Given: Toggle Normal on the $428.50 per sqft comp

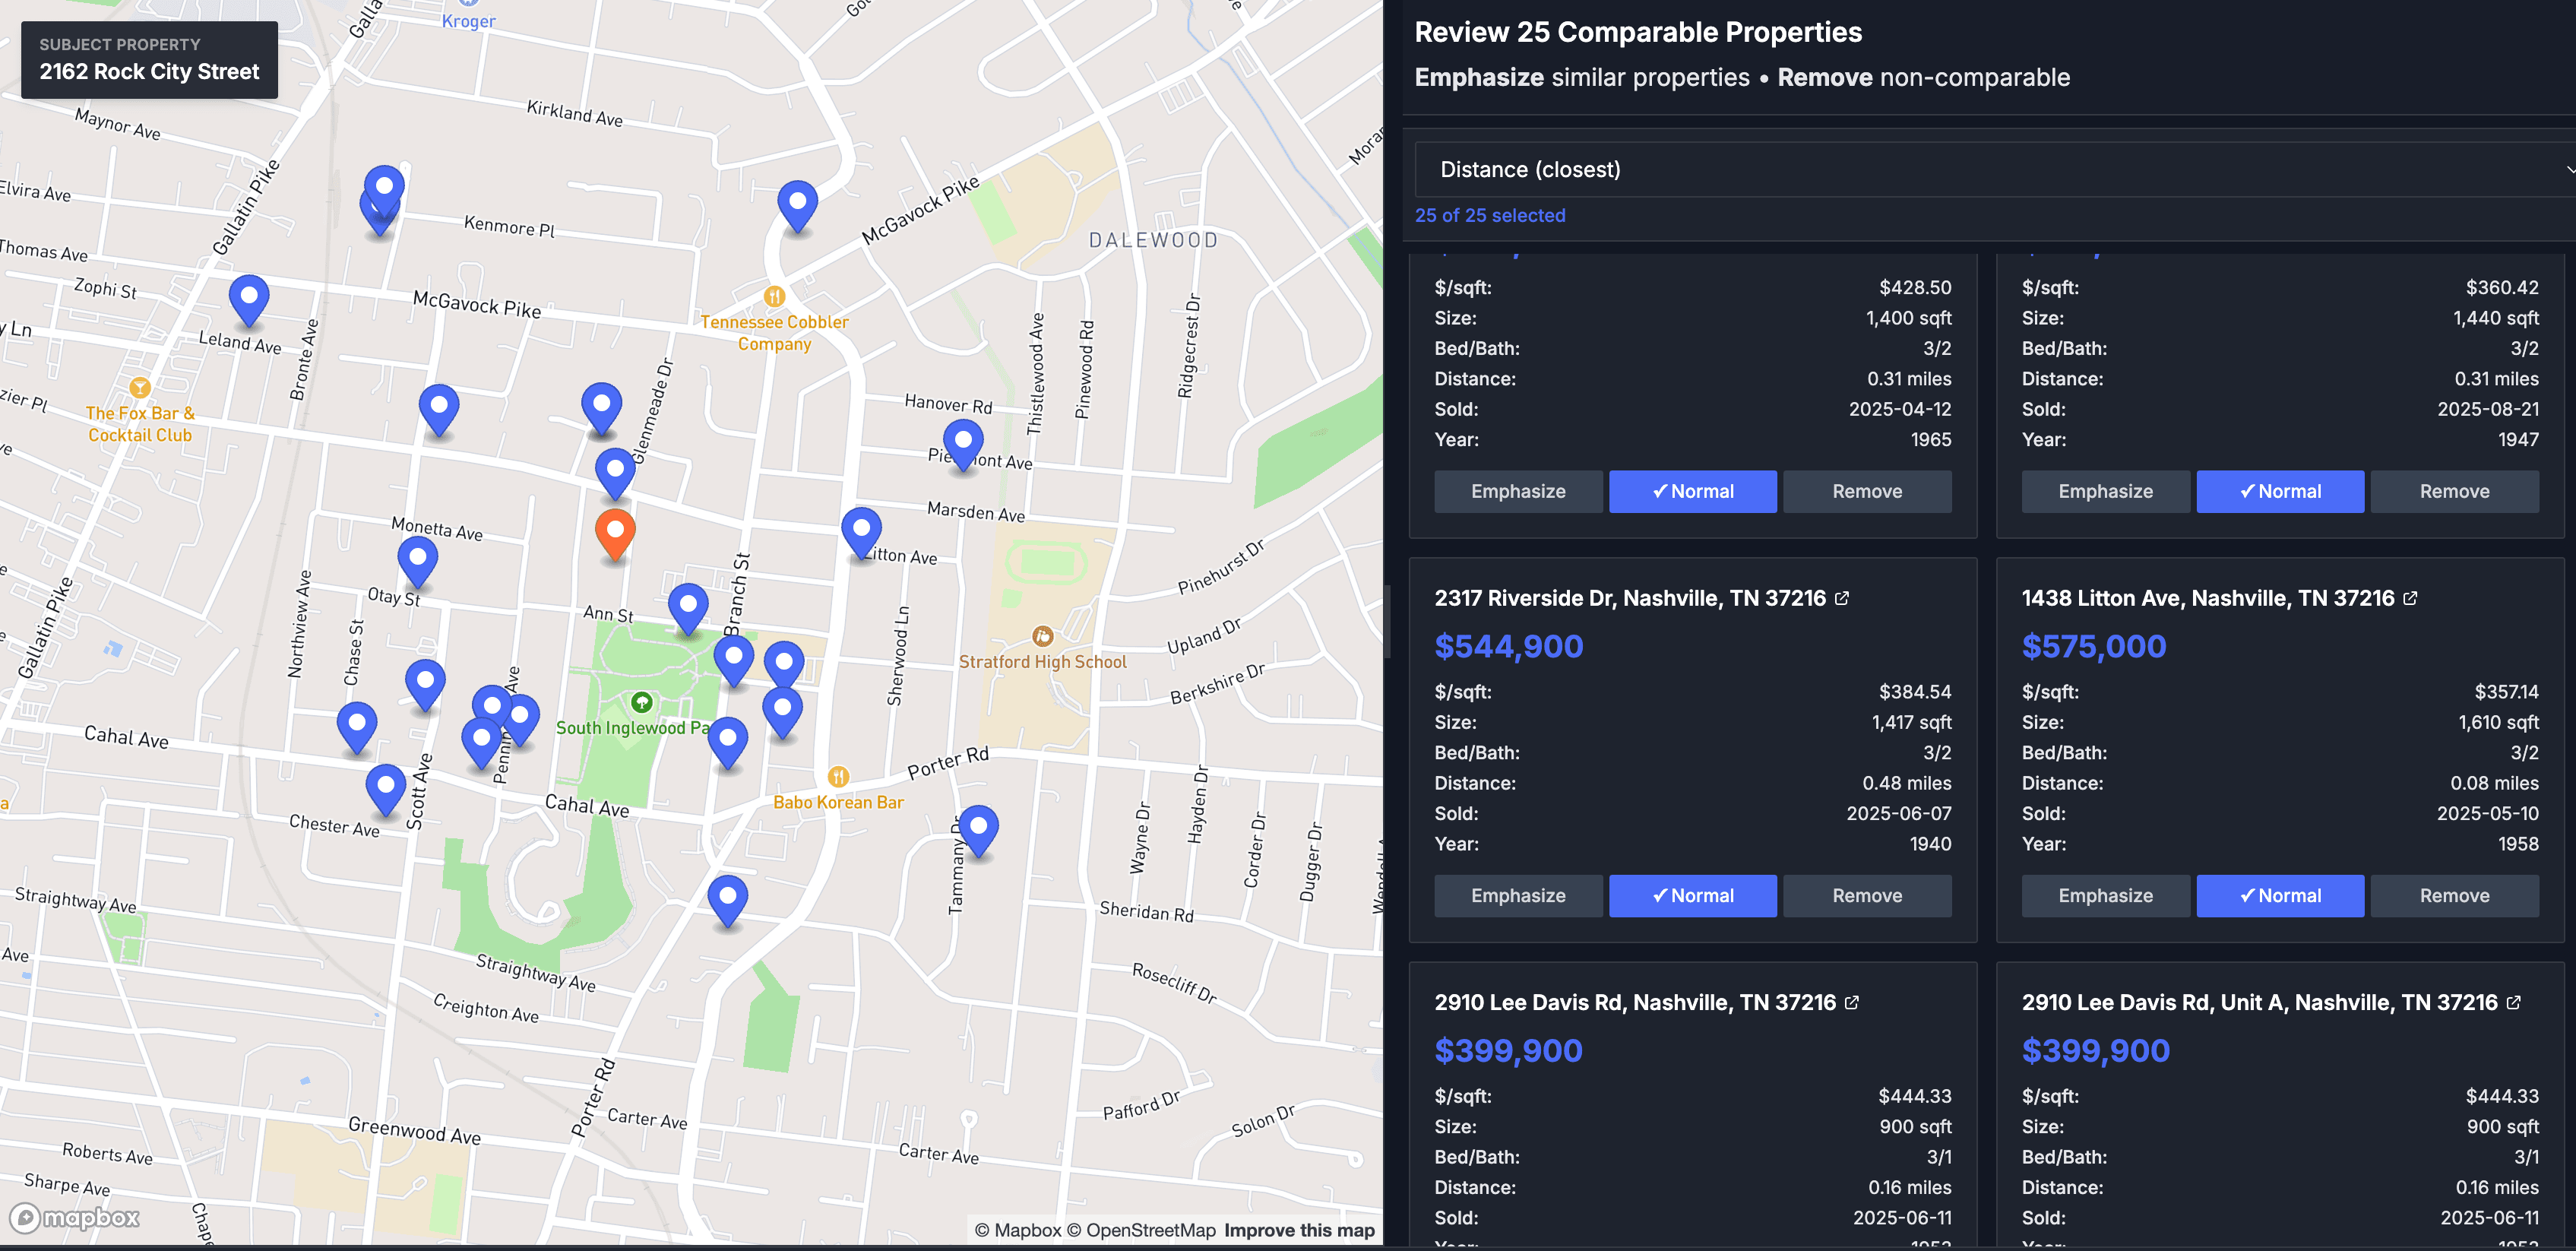Looking at the screenshot, I should [x=1692, y=491].
